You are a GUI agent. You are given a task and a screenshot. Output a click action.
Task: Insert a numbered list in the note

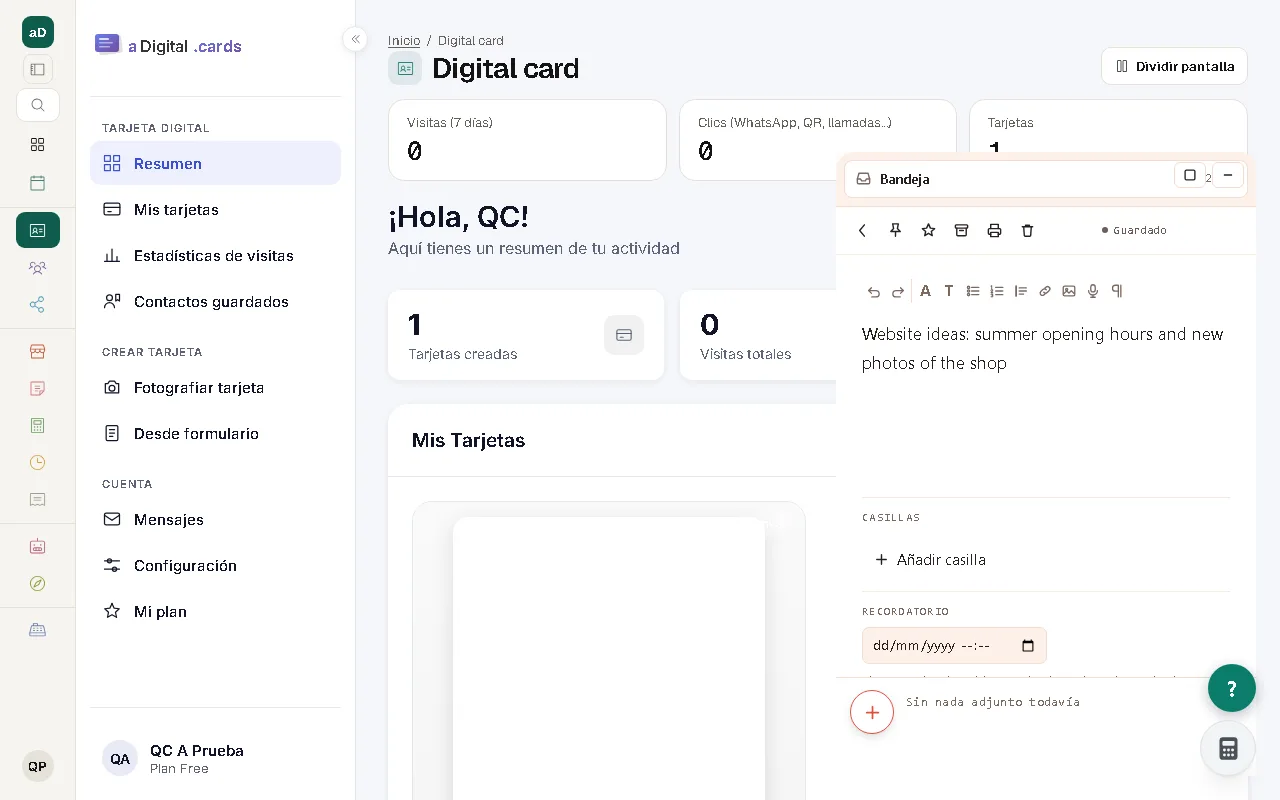pyautogui.click(x=997, y=291)
